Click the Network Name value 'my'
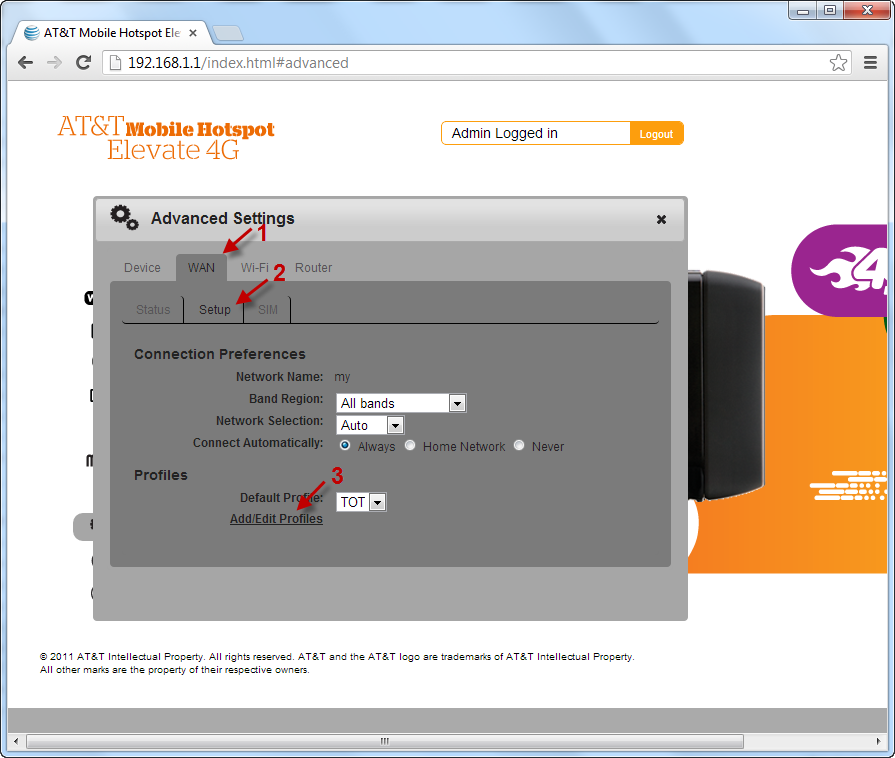 click(x=342, y=377)
